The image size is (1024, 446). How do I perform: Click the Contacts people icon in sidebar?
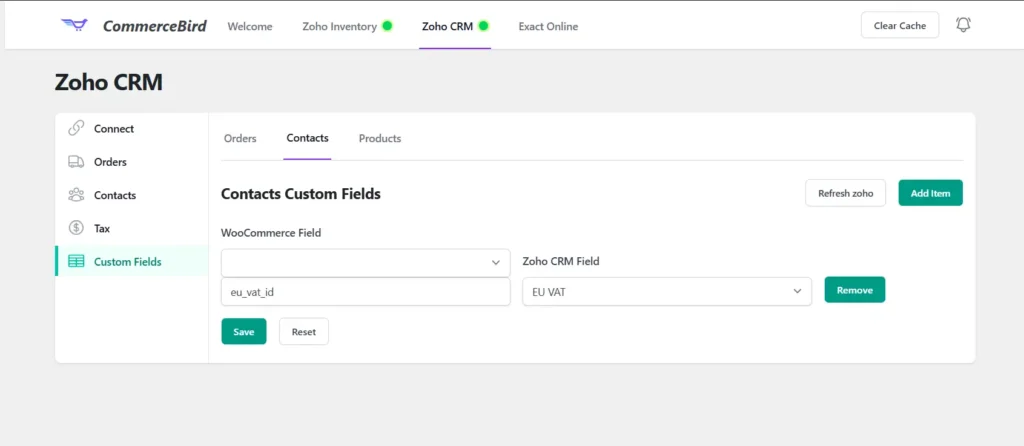click(76, 195)
